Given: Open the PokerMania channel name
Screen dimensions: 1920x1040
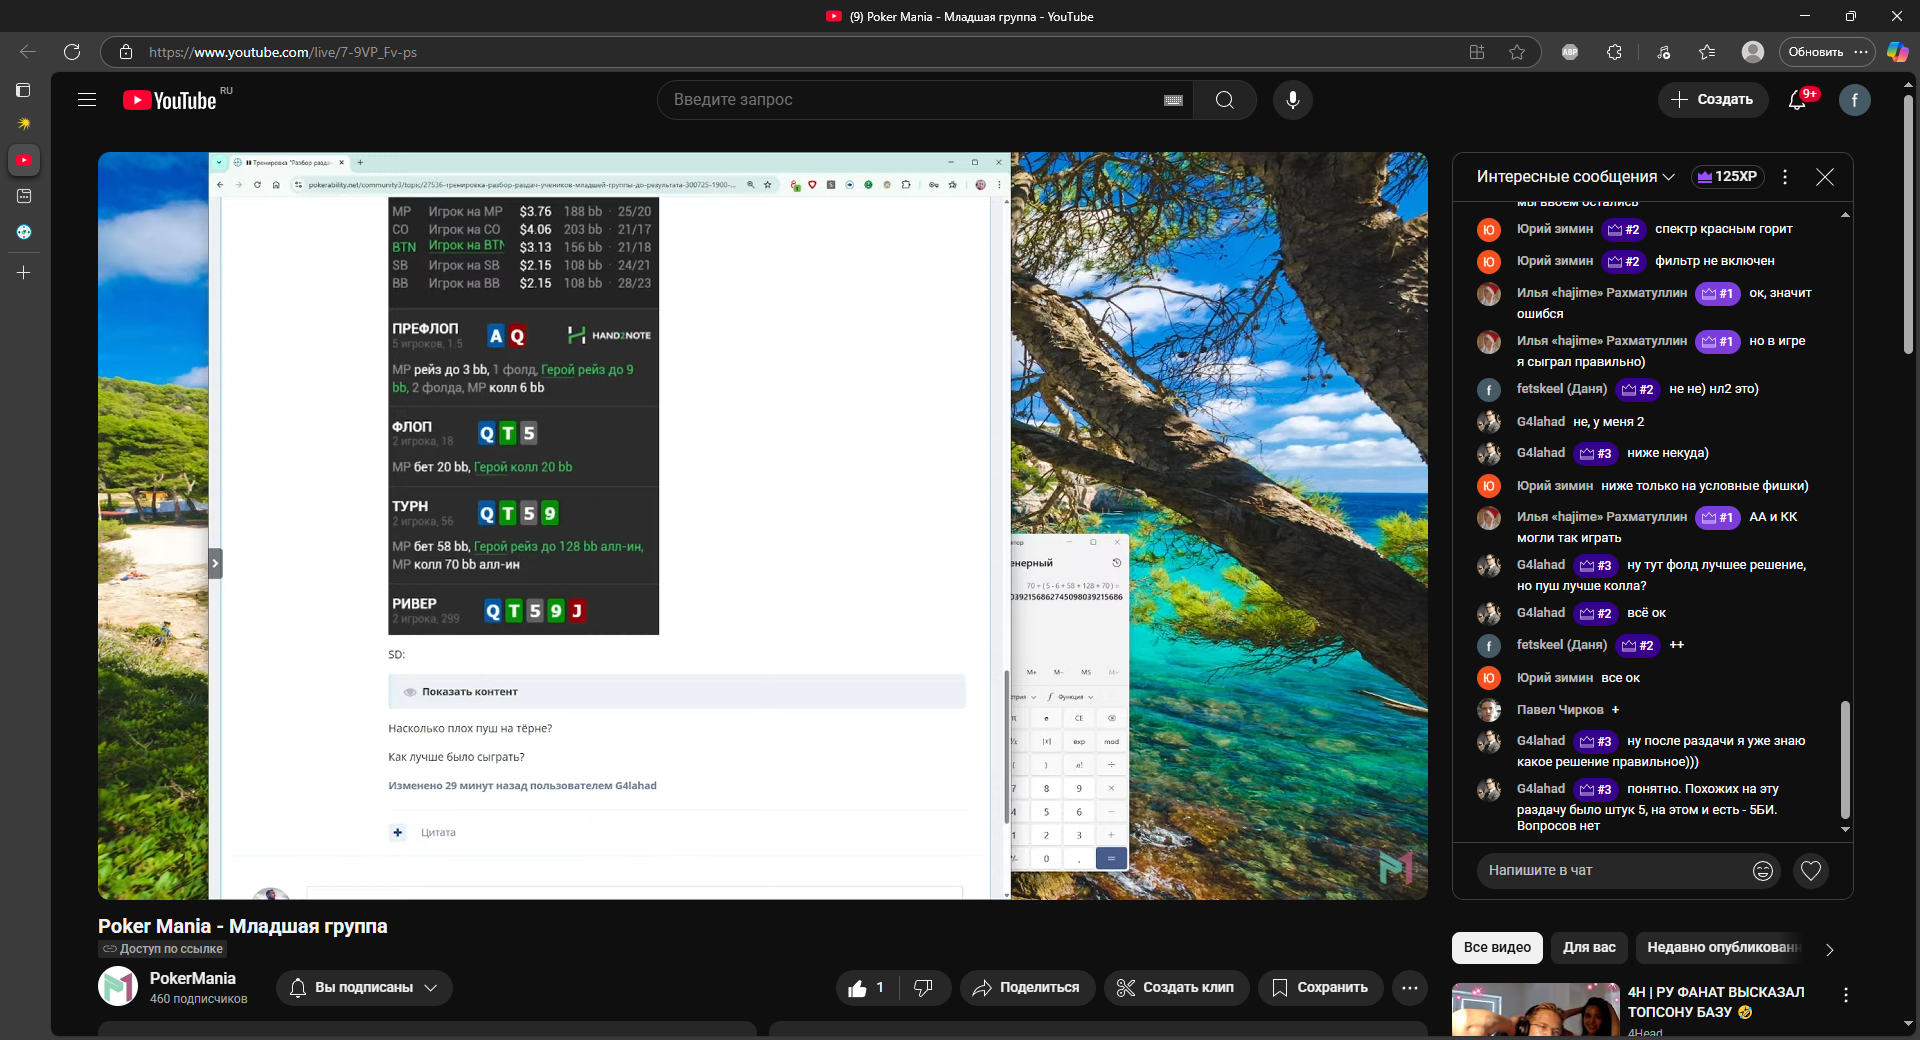Looking at the screenshot, I should (x=193, y=979).
